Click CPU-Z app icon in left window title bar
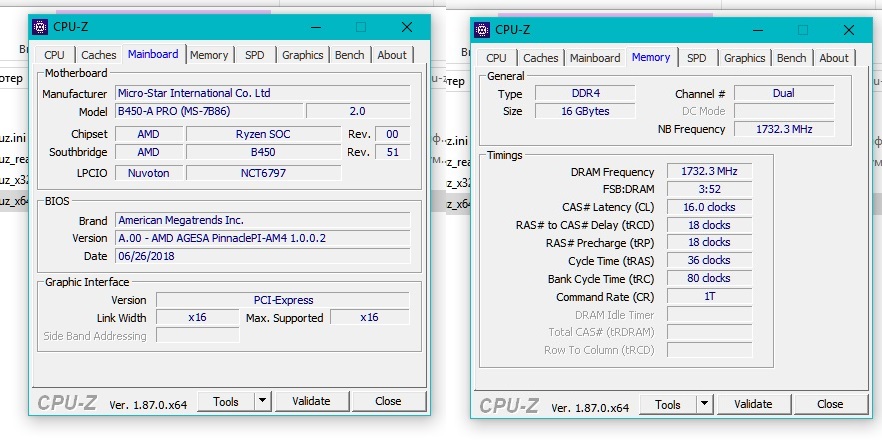The image size is (882, 441). click(40, 26)
